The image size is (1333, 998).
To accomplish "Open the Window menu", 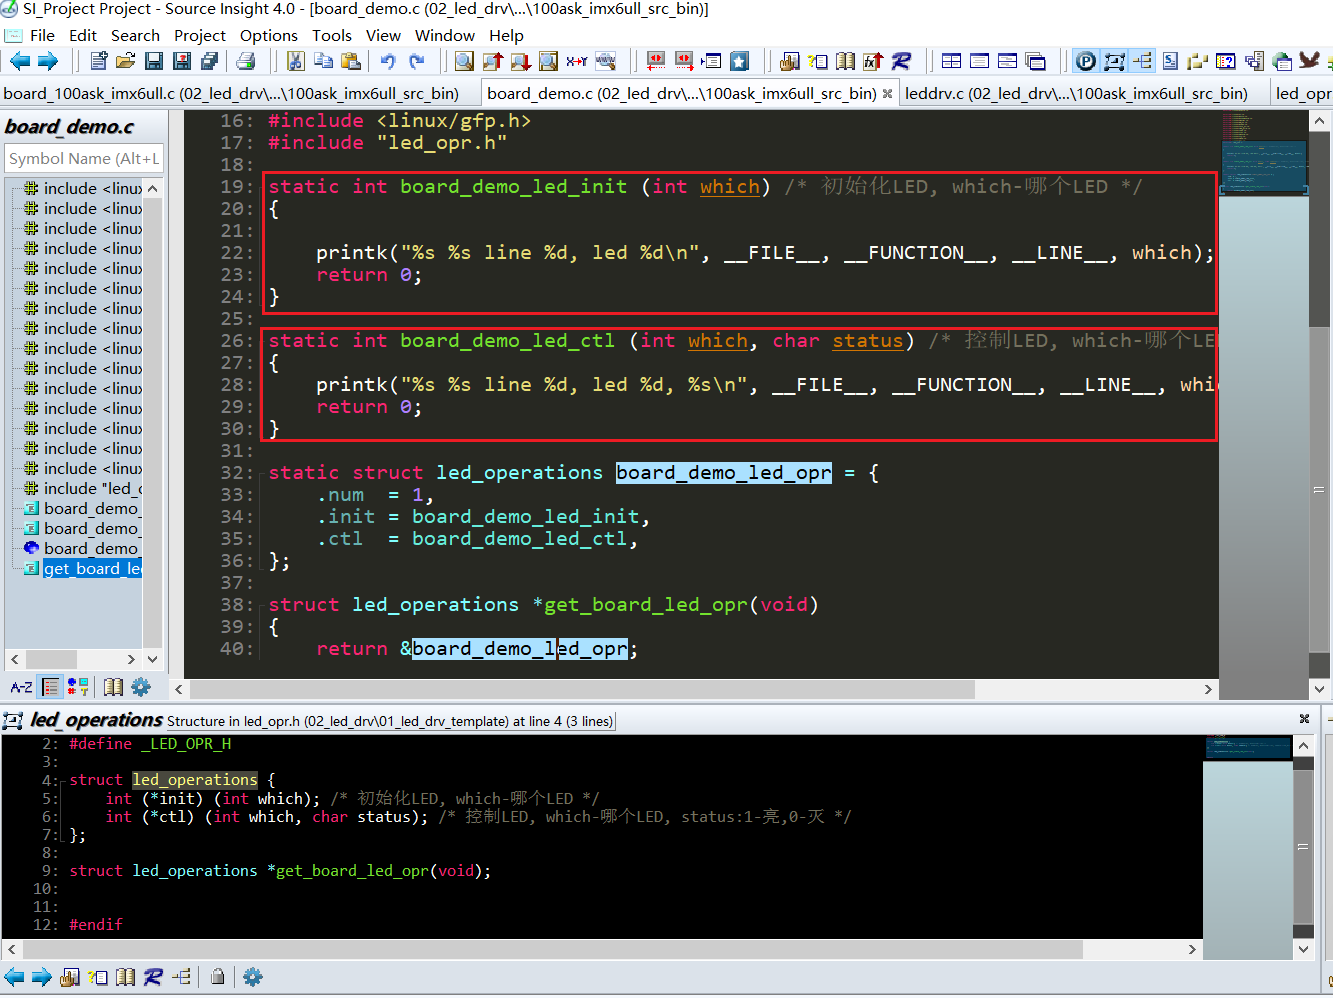I will click(x=444, y=35).
